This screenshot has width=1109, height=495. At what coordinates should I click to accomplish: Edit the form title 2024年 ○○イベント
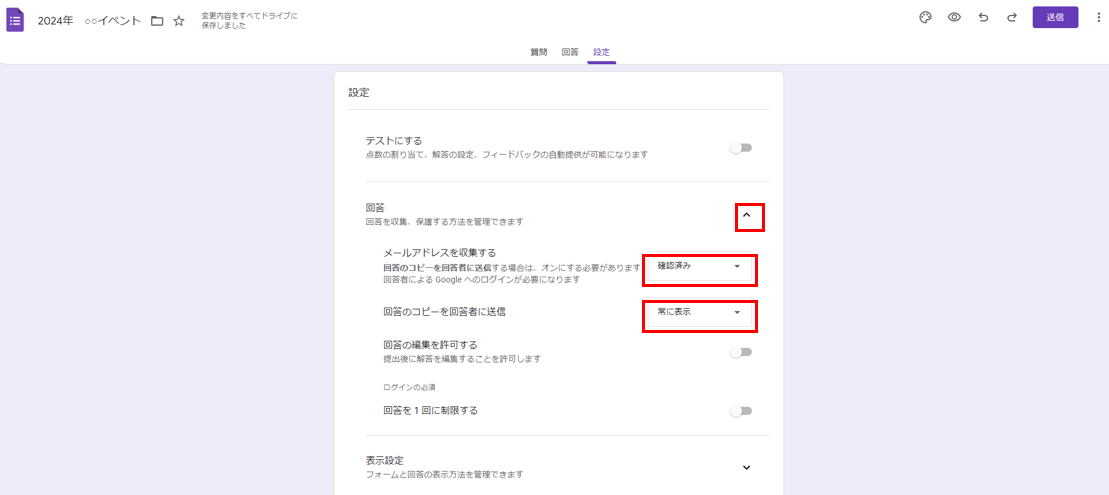click(89, 21)
